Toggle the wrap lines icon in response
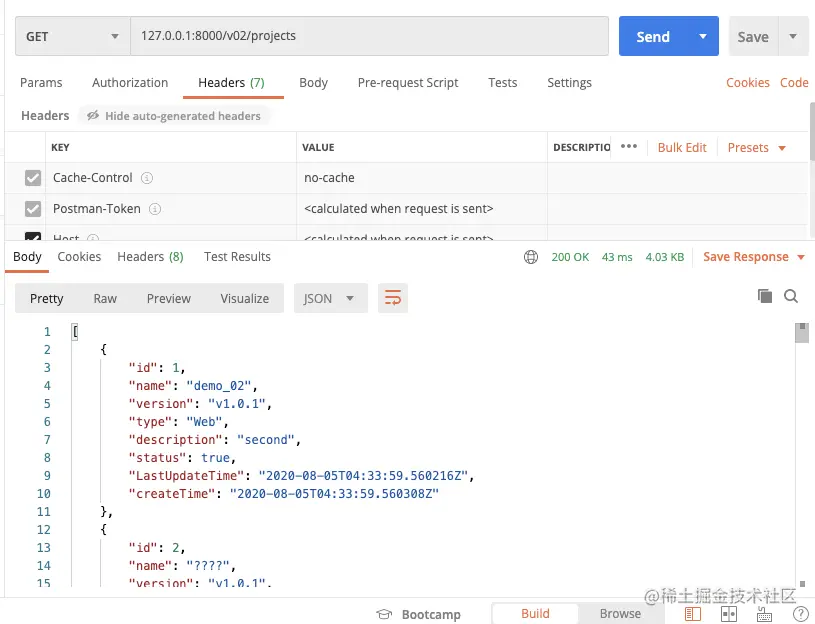Screen dimensions: 815x624 point(393,298)
